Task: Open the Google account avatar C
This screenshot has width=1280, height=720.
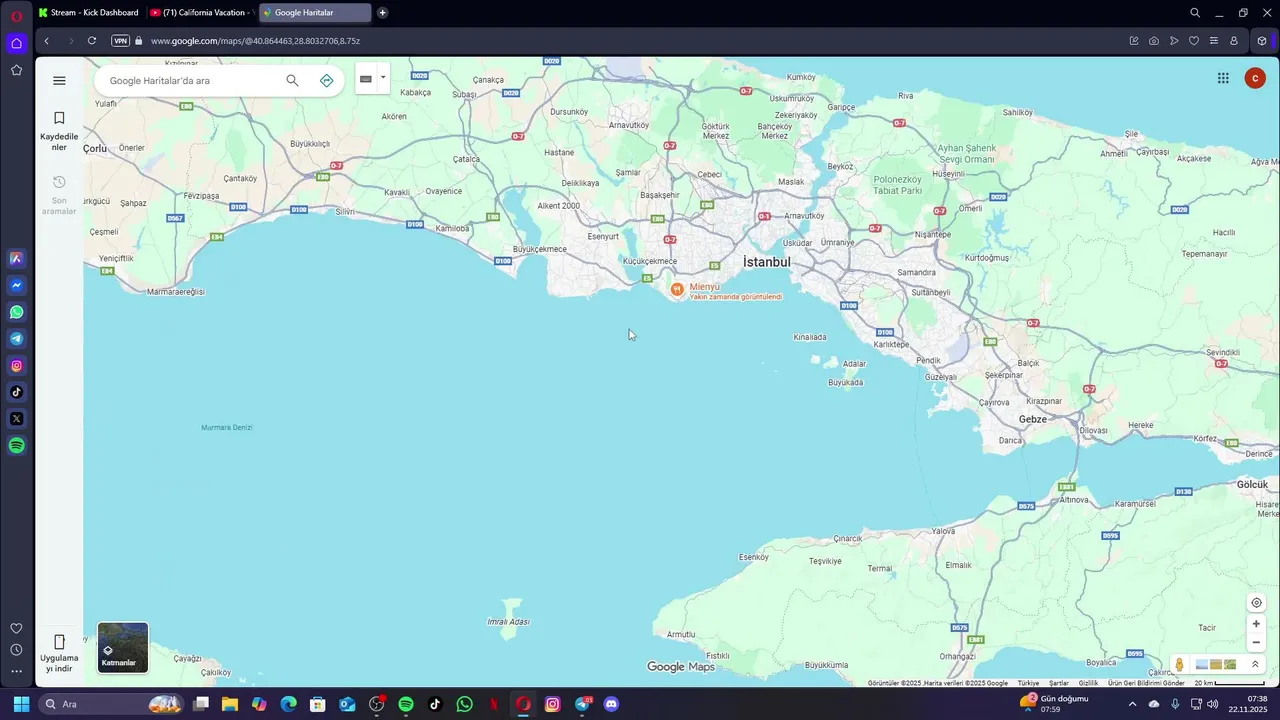Action: point(1255,78)
